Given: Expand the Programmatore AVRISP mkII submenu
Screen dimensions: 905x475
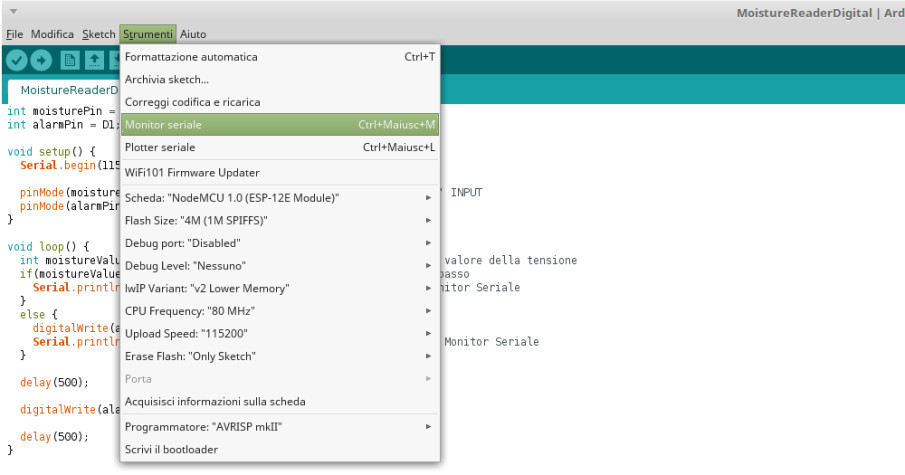Looking at the screenshot, I should [x=280, y=427].
